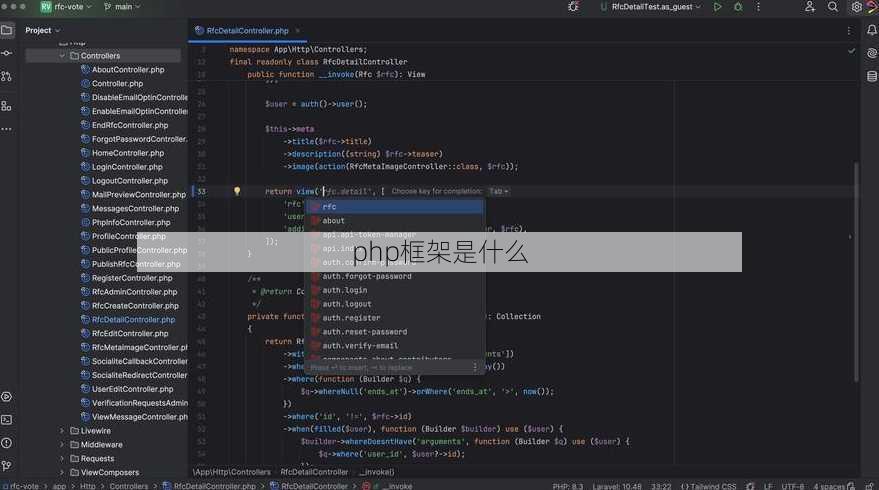879x490 pixels.
Task: Expand the Requests folder
Action: click(x=62, y=459)
